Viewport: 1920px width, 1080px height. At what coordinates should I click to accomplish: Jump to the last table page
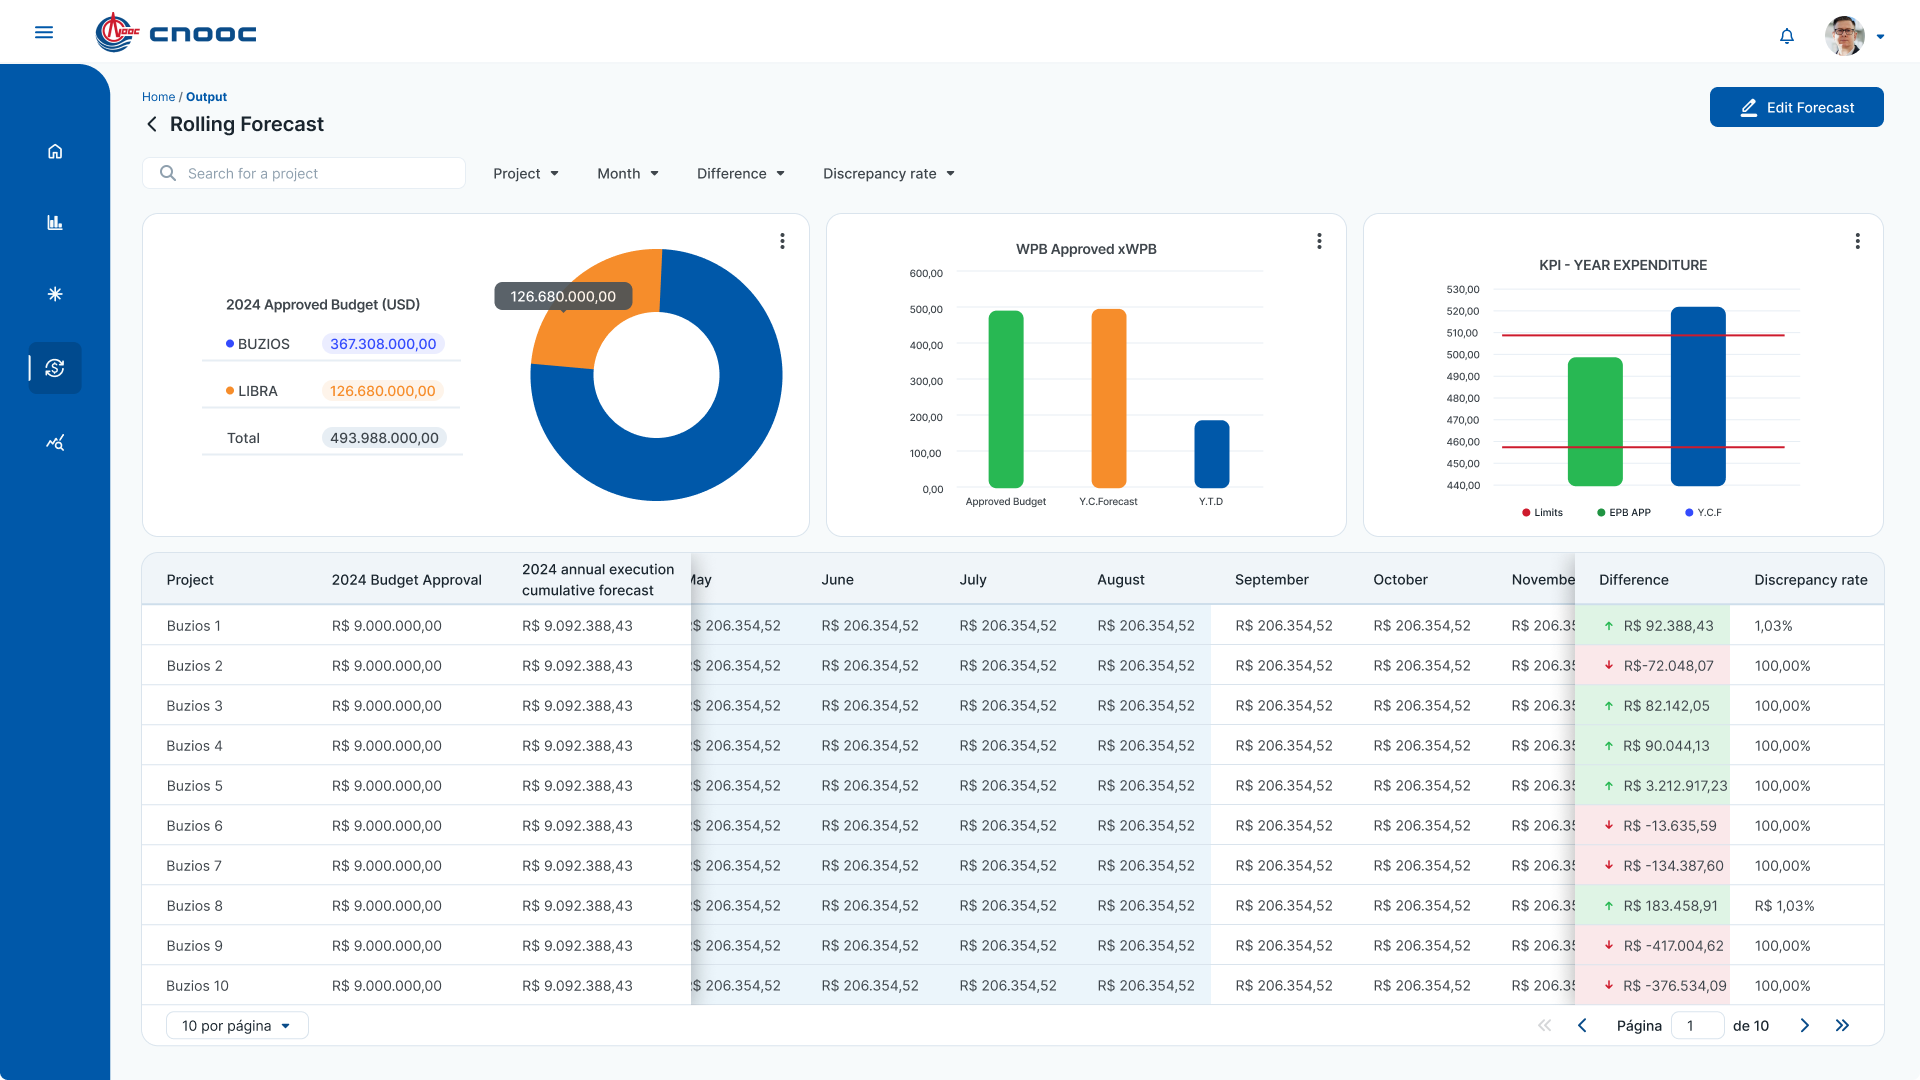pos(1842,1026)
